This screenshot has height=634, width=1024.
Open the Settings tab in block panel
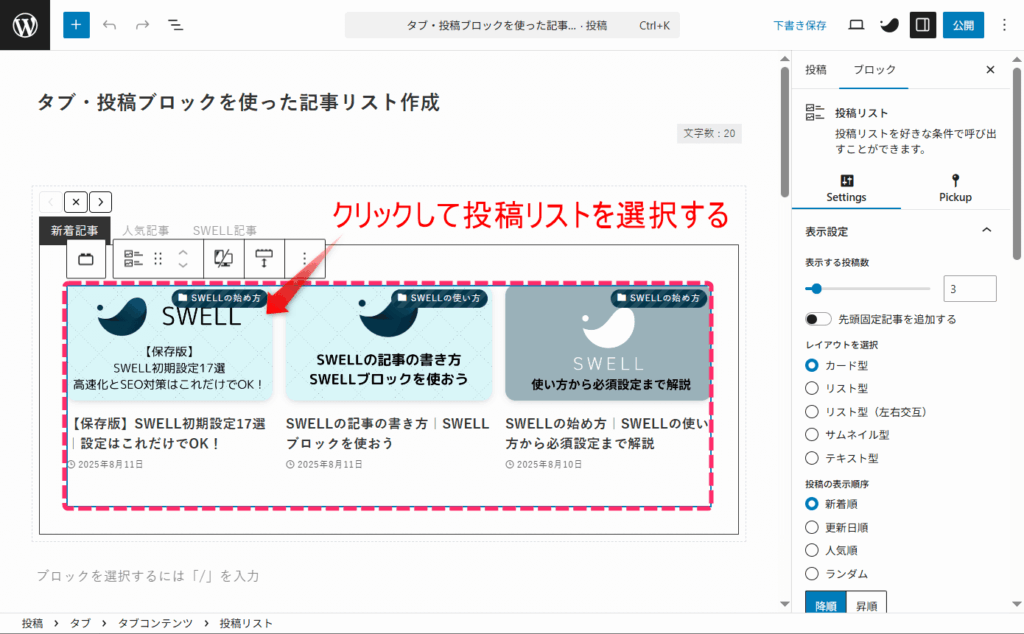[846, 189]
